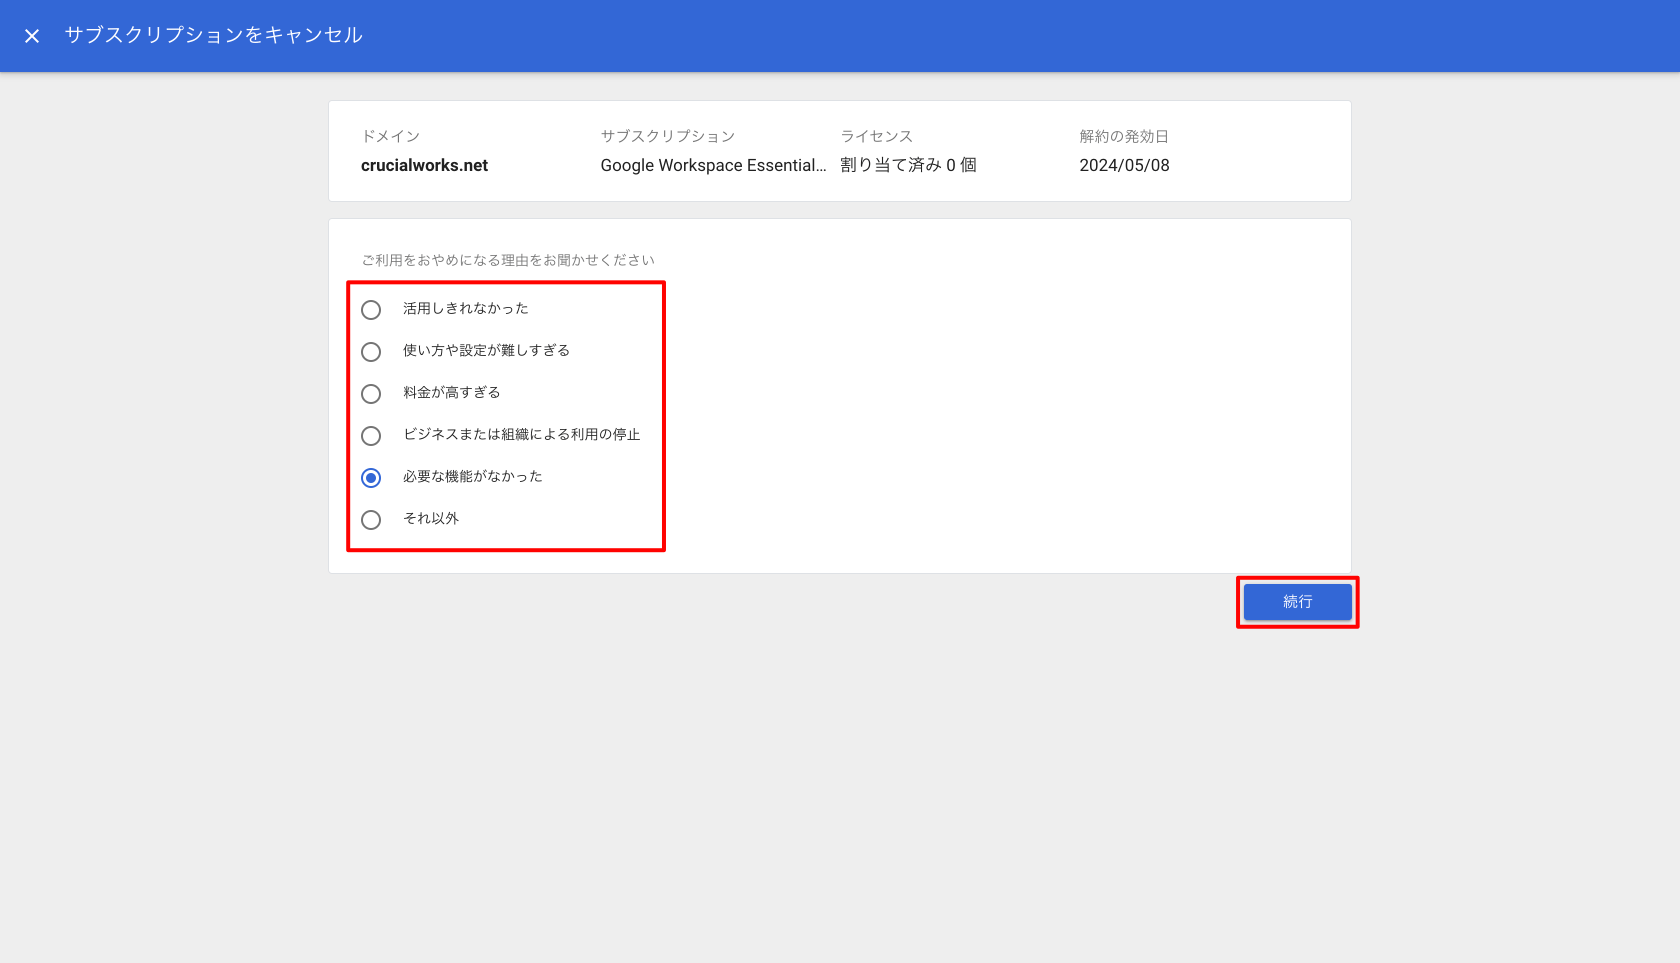Click the 必要な機能がなかった radio option
The height and width of the screenshot is (963, 1680).
(x=371, y=478)
